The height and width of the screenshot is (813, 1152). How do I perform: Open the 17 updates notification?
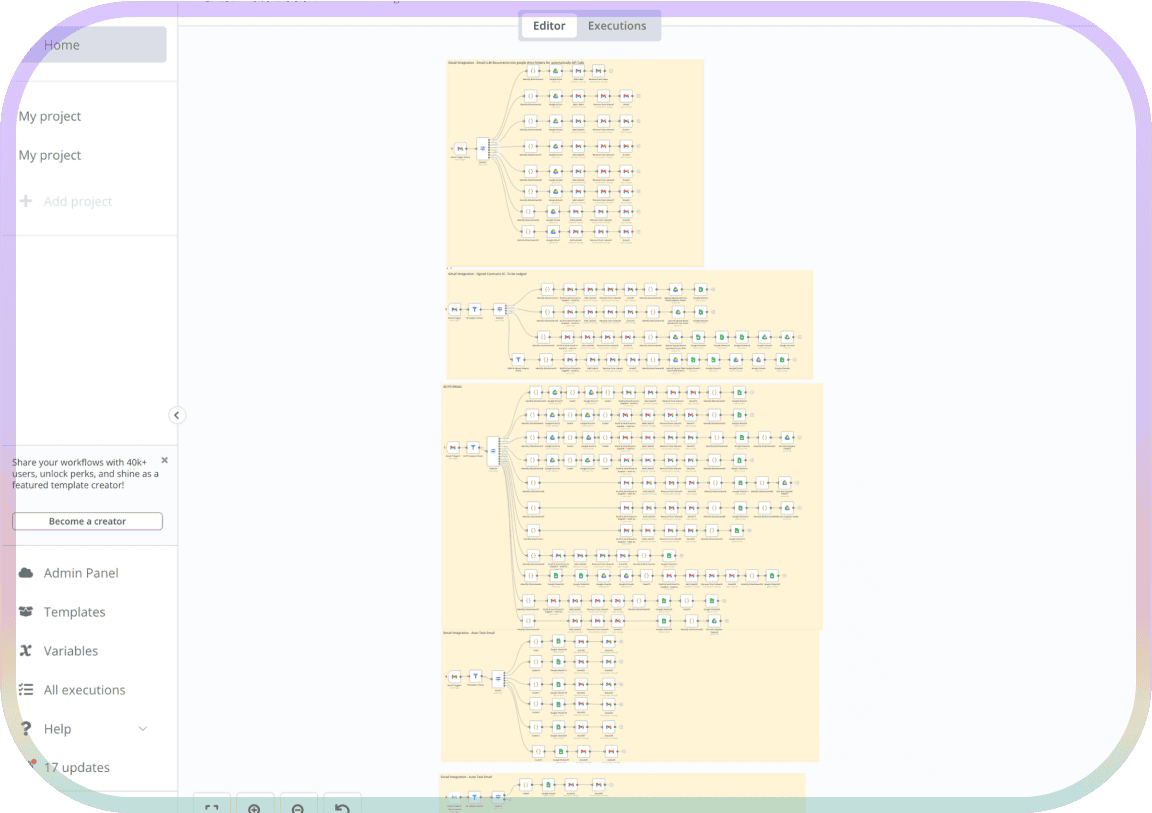pos(76,768)
